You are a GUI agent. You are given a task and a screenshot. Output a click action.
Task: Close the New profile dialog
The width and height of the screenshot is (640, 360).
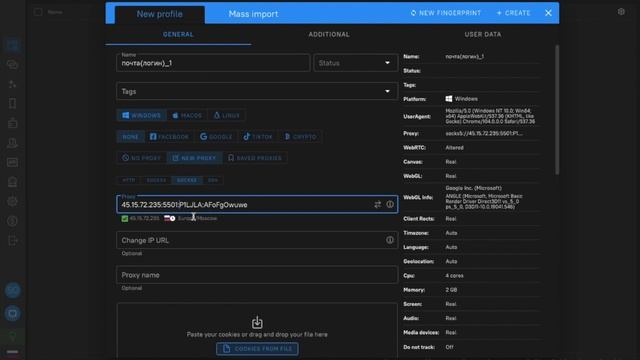click(x=548, y=13)
